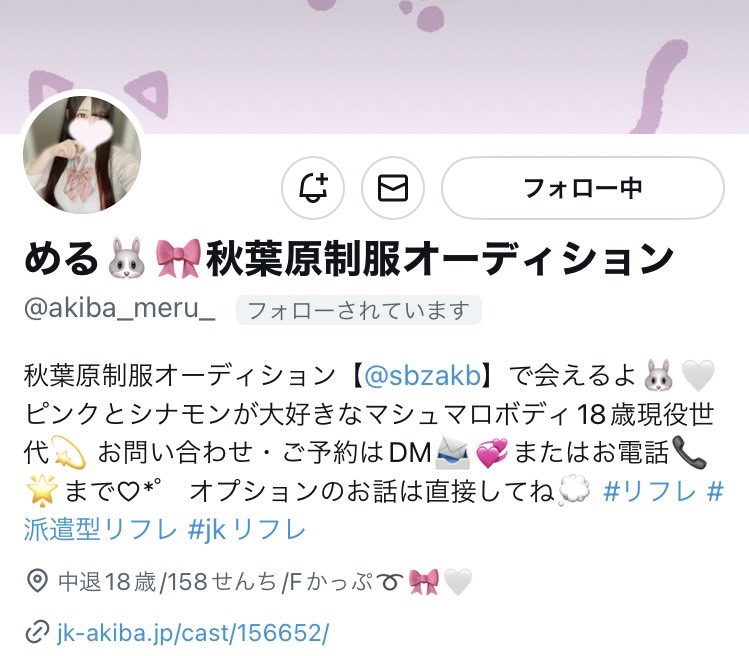Viewport: 749px width, 656px height.
Task: Open the round profile avatar photo
Action: pos(82,154)
